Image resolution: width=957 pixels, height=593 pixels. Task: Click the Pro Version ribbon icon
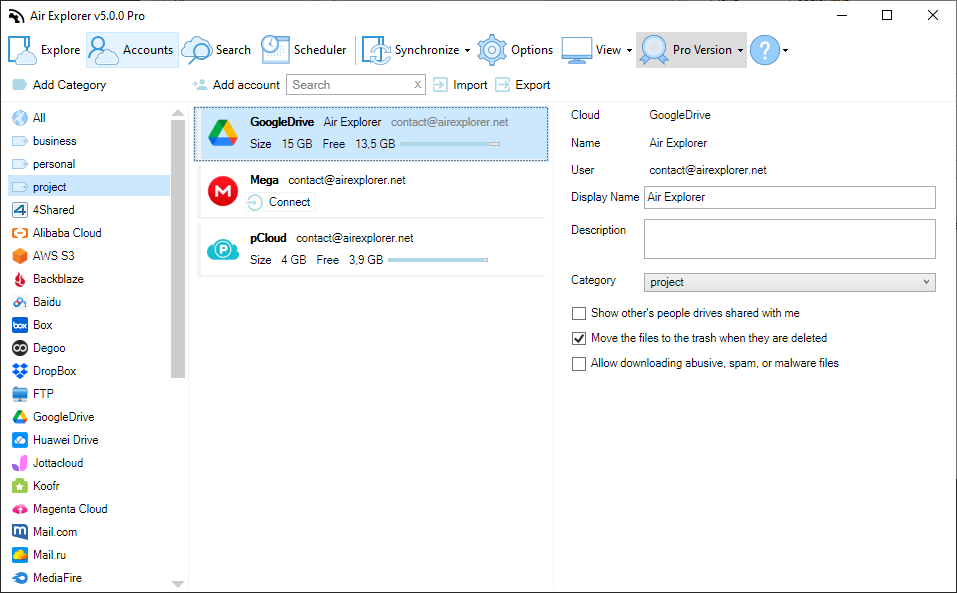(654, 50)
